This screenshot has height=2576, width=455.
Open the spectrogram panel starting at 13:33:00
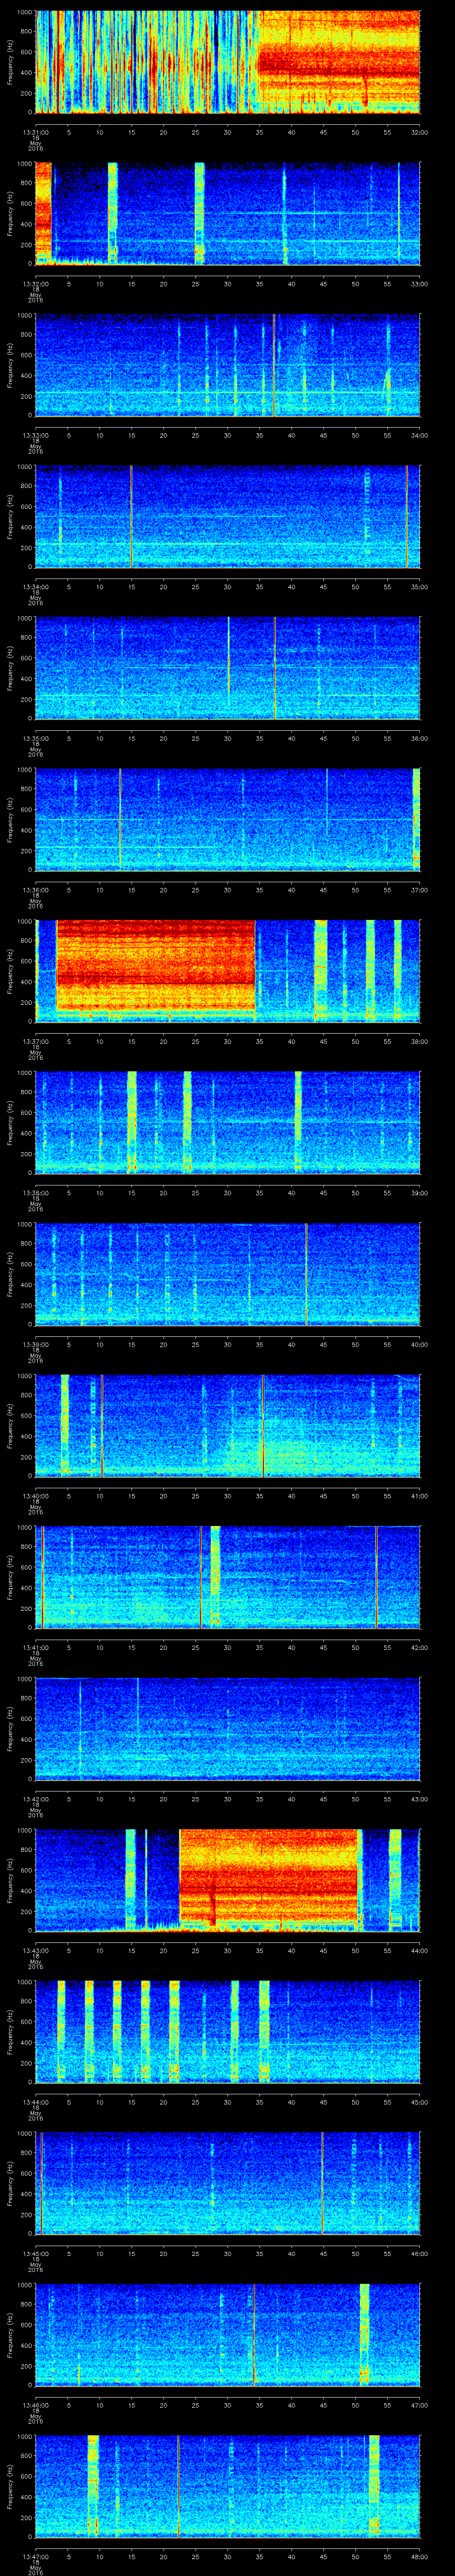[x=227, y=365]
